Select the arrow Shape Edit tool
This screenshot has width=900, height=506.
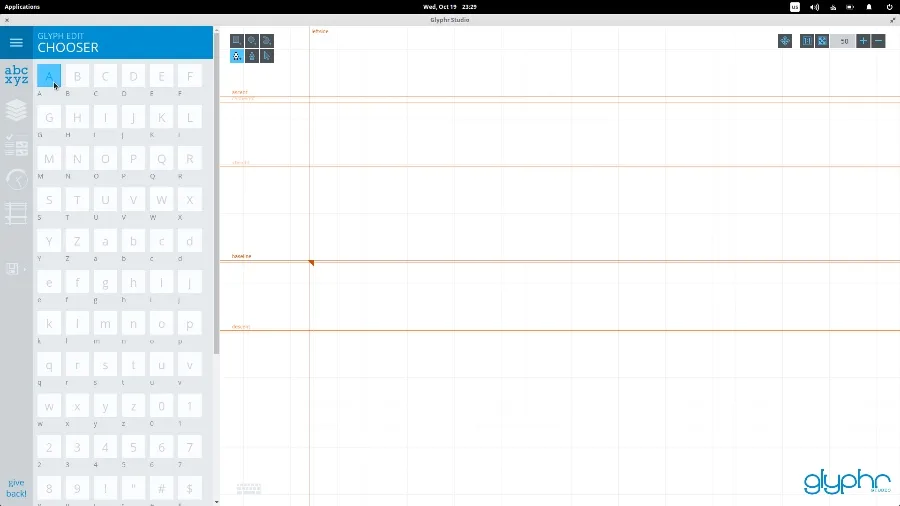(267, 56)
